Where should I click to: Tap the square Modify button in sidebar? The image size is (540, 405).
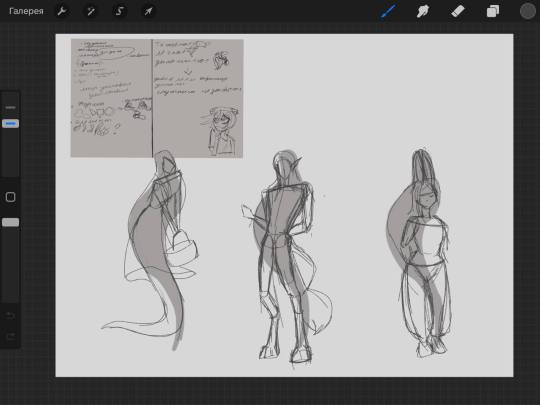[x=10, y=197]
